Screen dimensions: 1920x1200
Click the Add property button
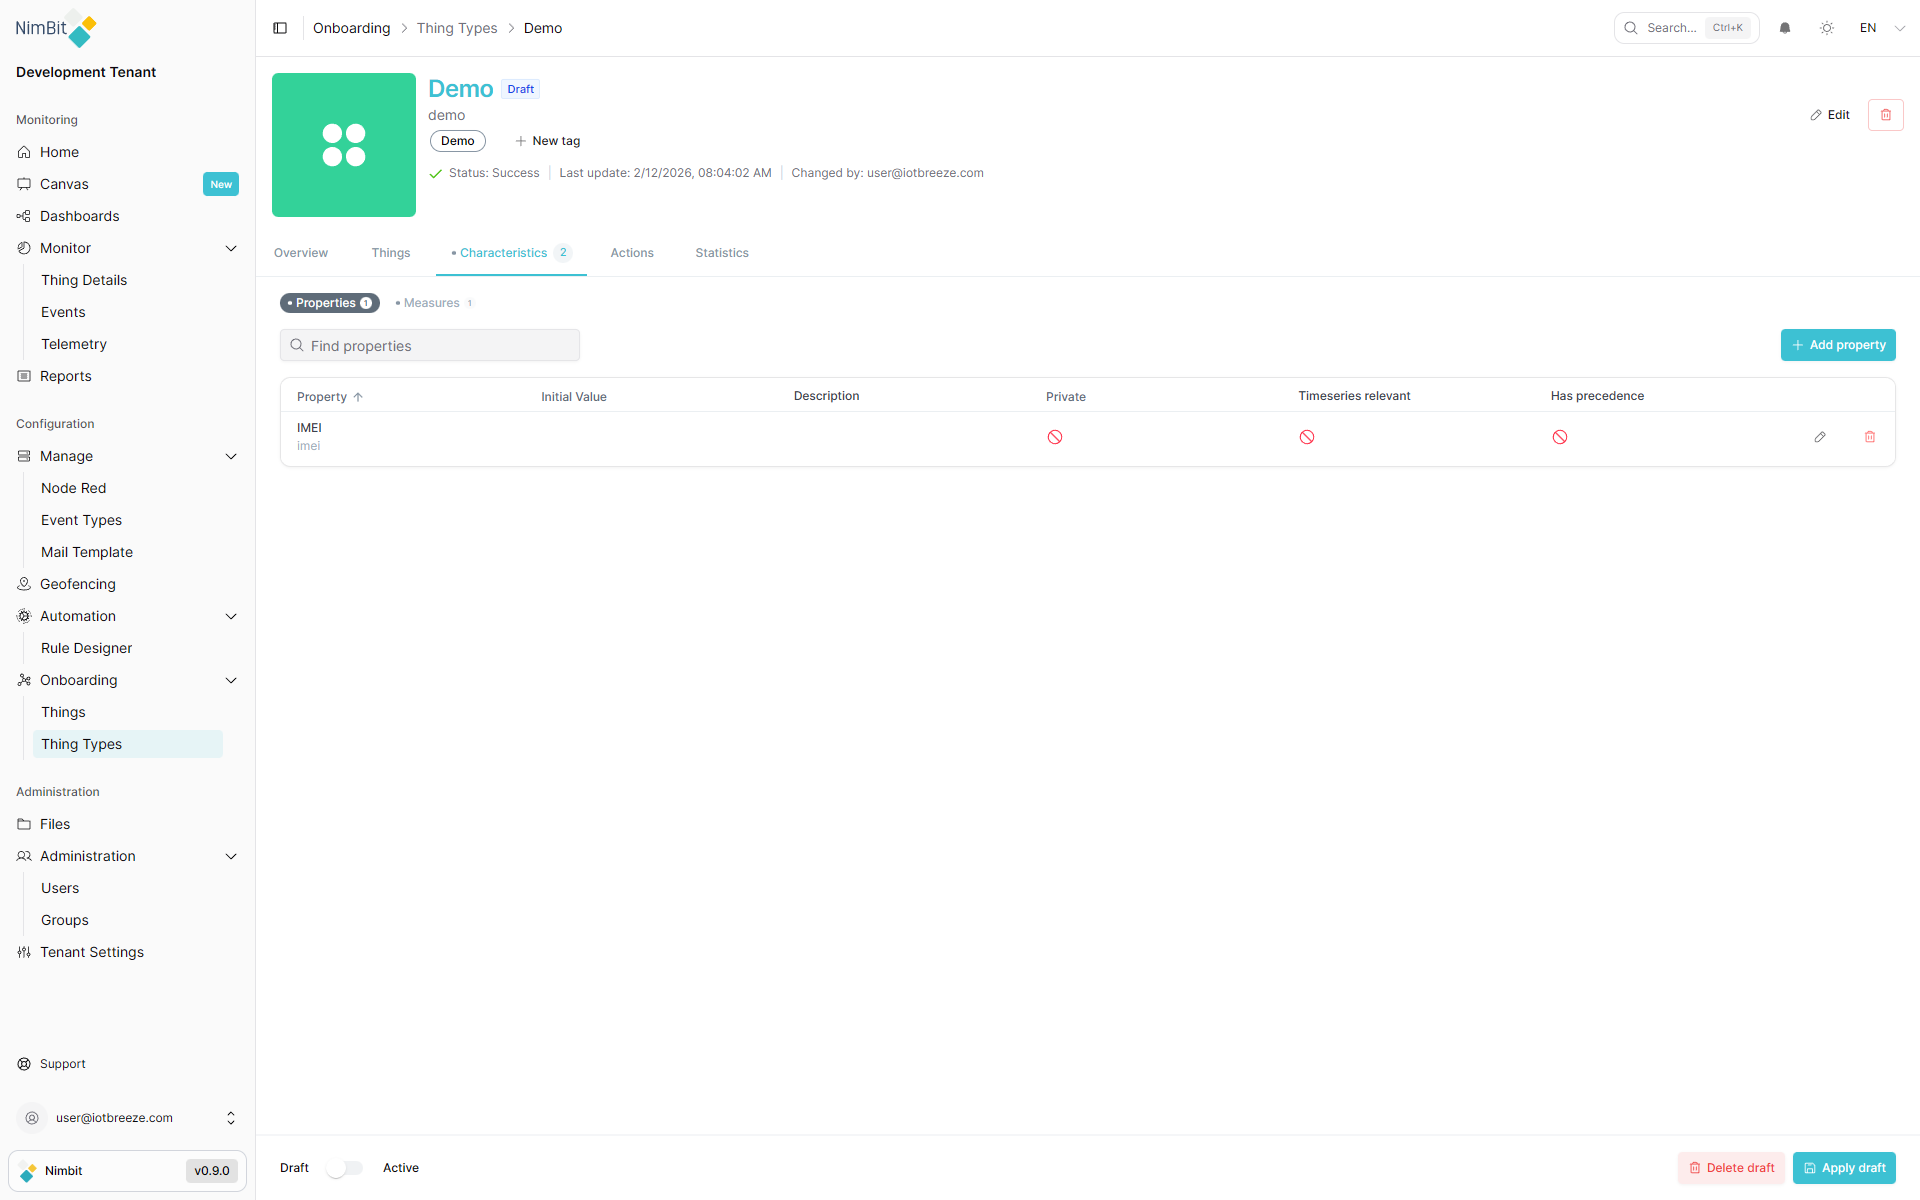[1837, 345]
